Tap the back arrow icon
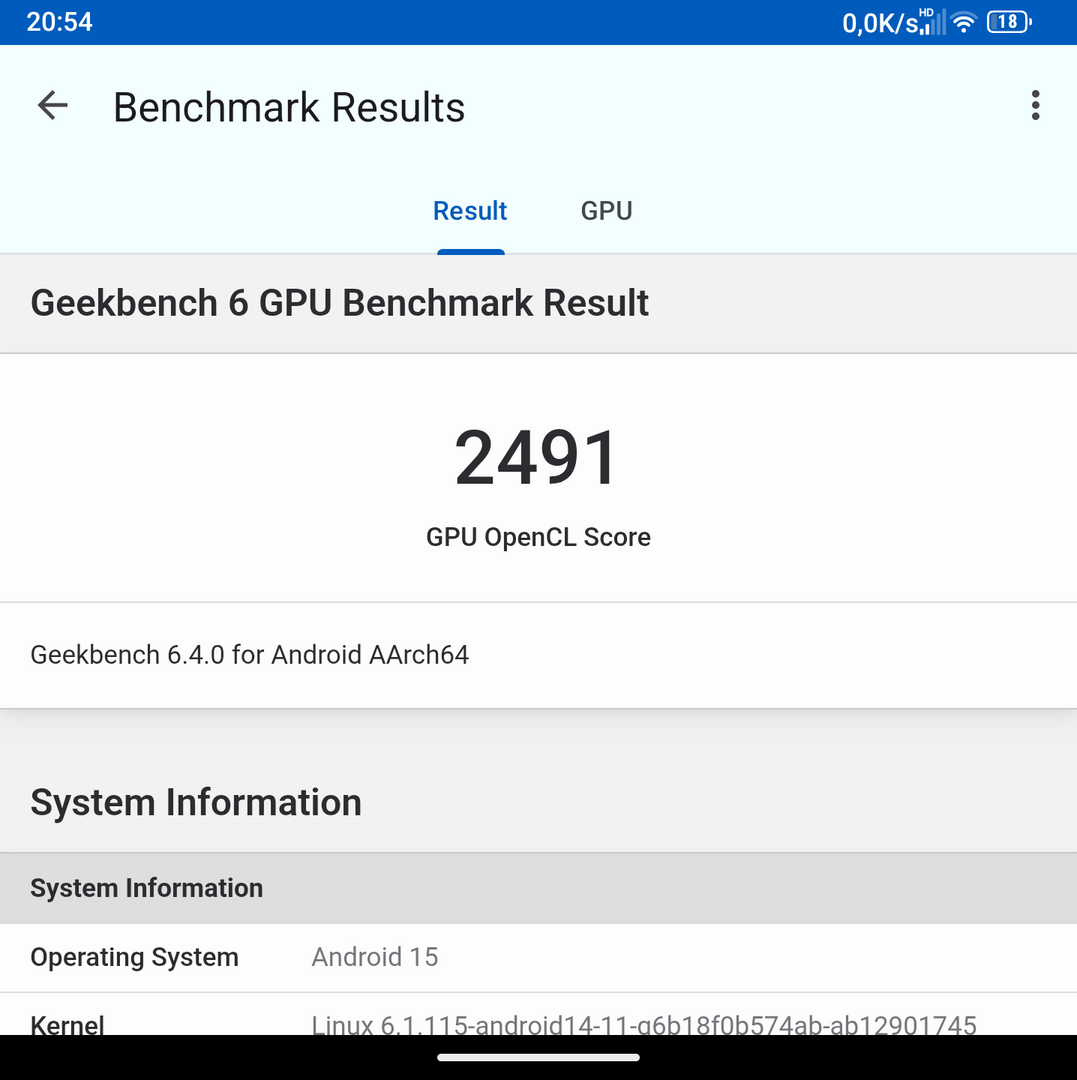 [52, 106]
